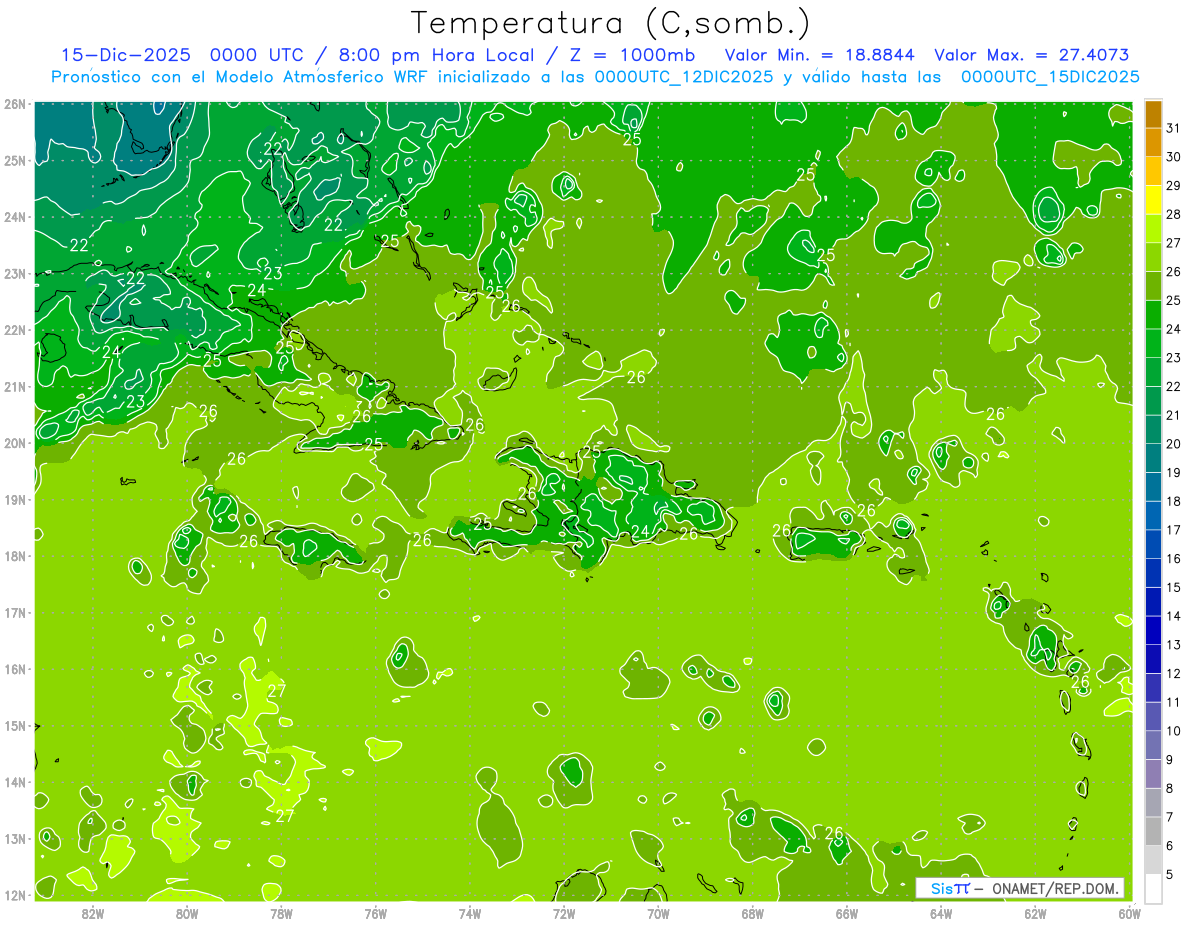Click the '31' label on color scale
This screenshot has height=927, width=1200.
[x=1173, y=128]
